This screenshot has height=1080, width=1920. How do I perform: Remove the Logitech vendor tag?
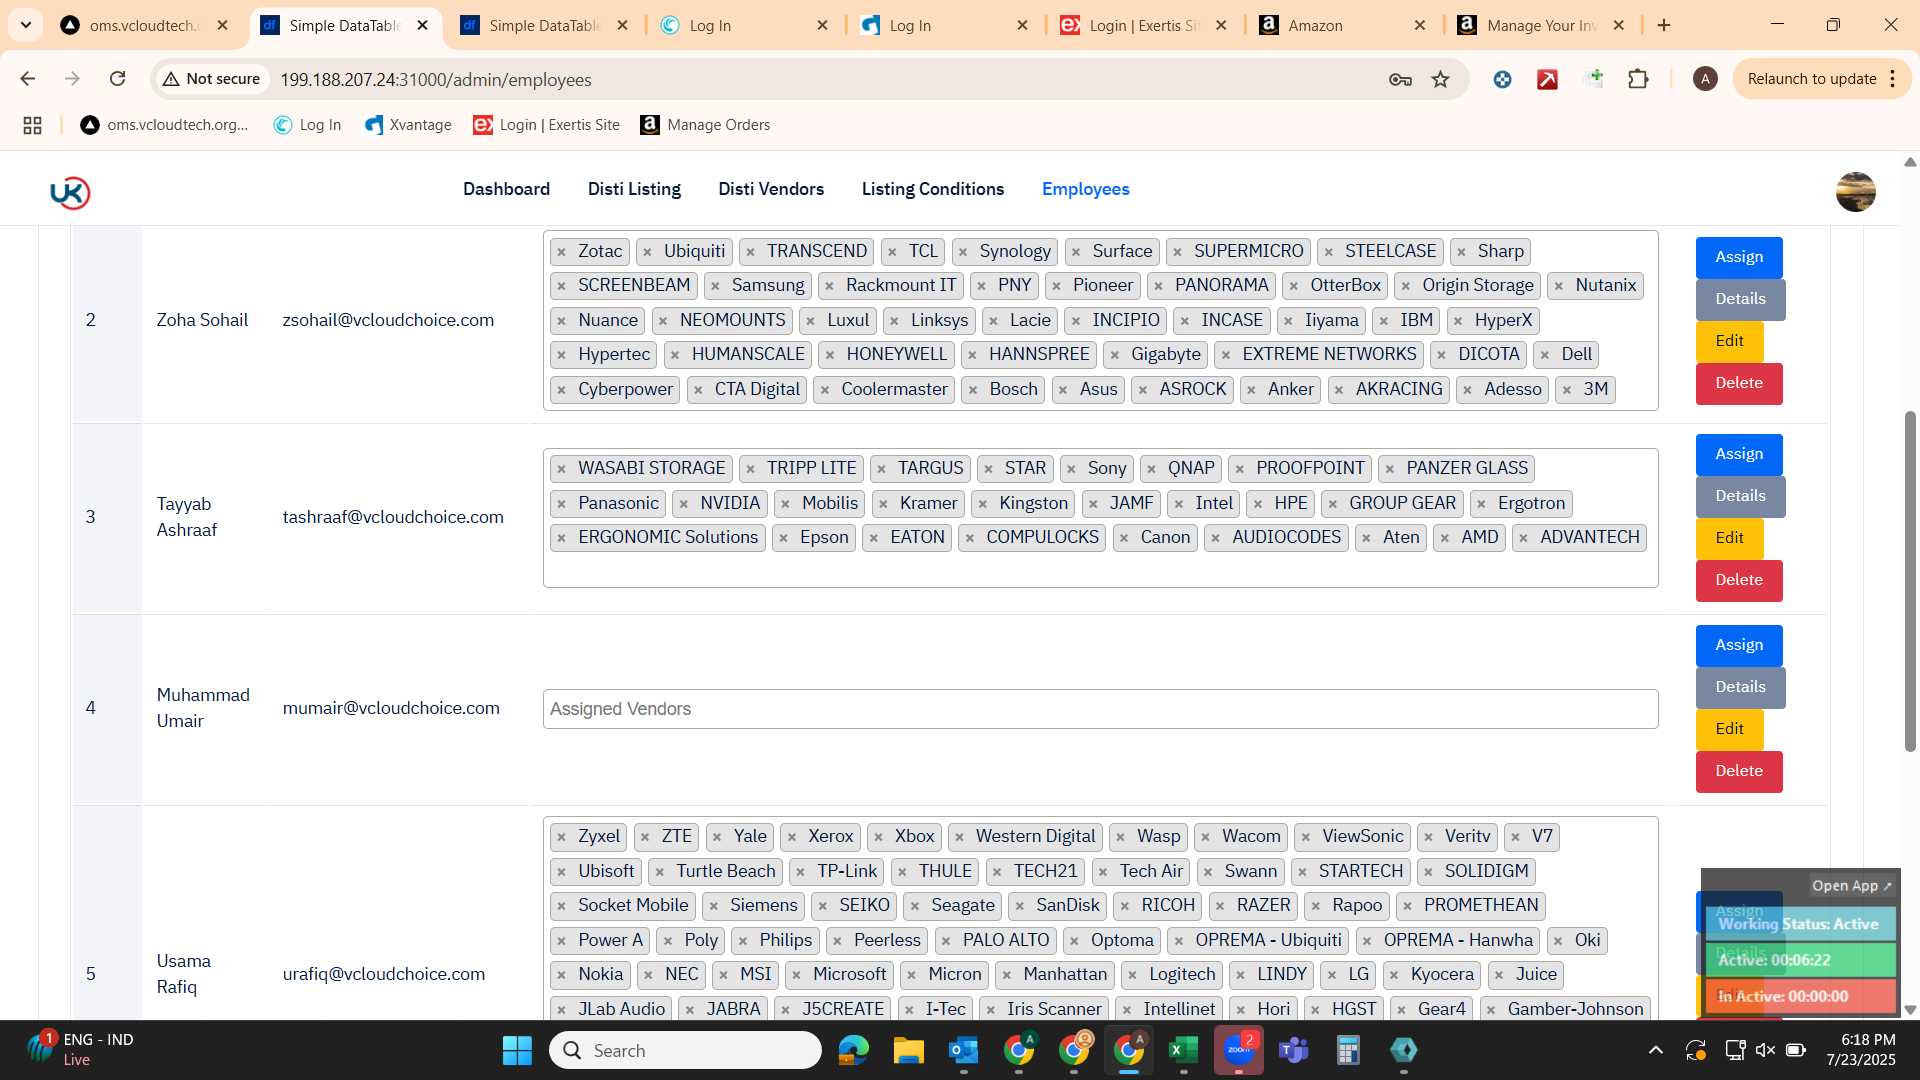1132,975
